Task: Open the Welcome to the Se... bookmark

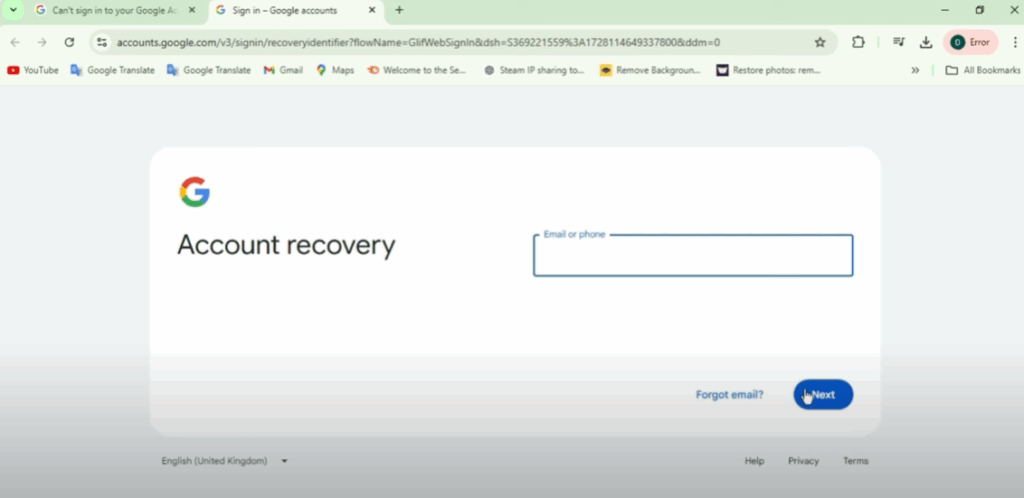Action: [417, 70]
